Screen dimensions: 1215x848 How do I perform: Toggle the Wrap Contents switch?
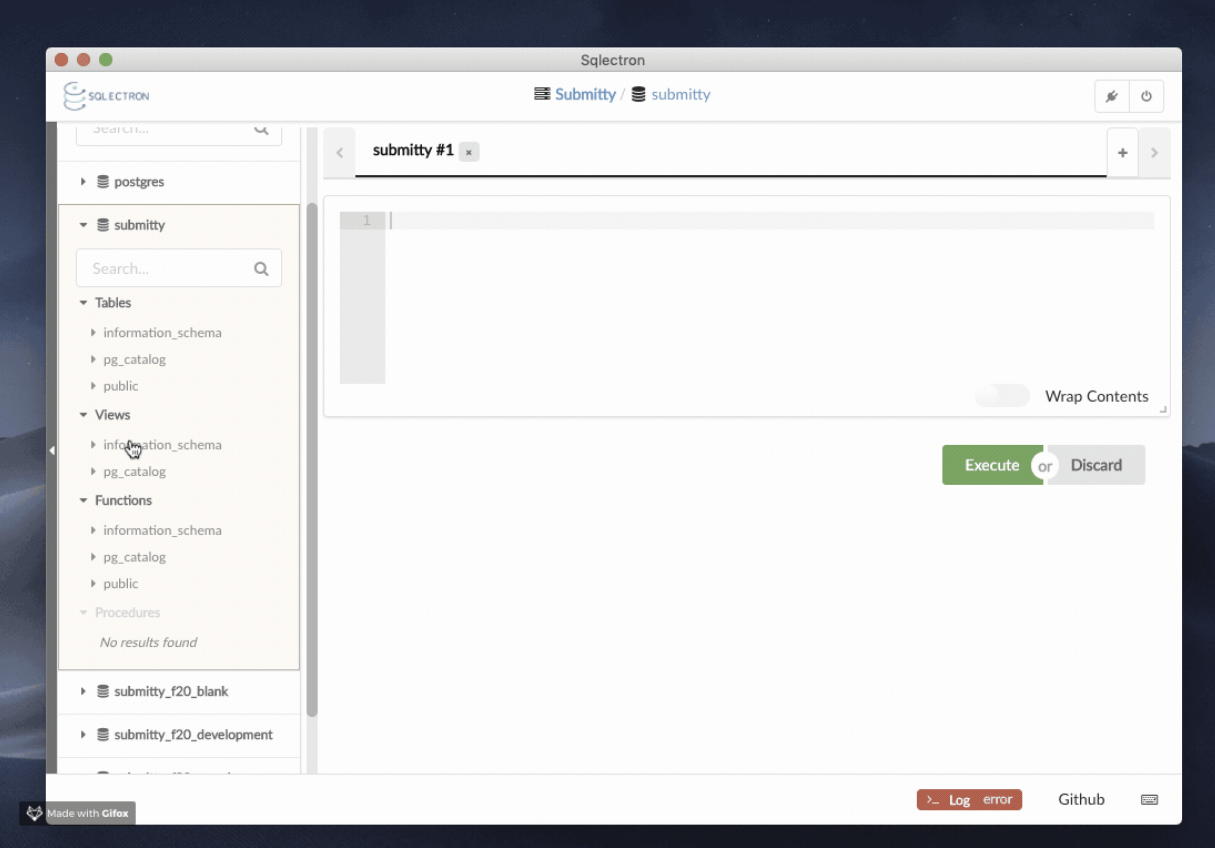(1002, 396)
